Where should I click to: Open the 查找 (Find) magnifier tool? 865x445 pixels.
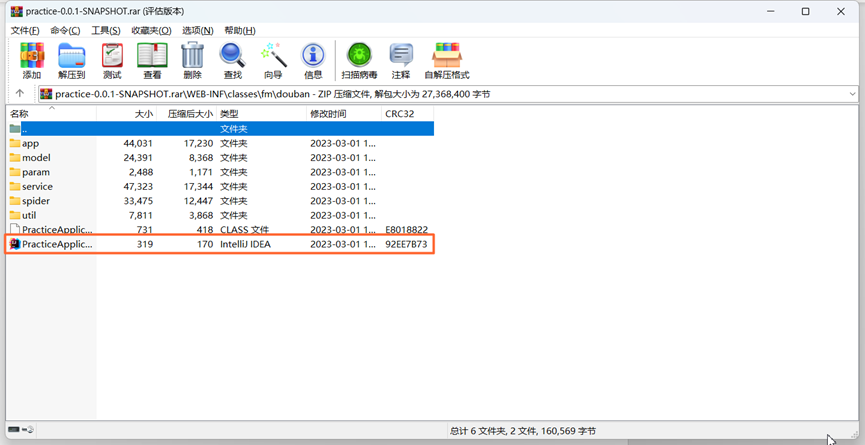tap(232, 60)
